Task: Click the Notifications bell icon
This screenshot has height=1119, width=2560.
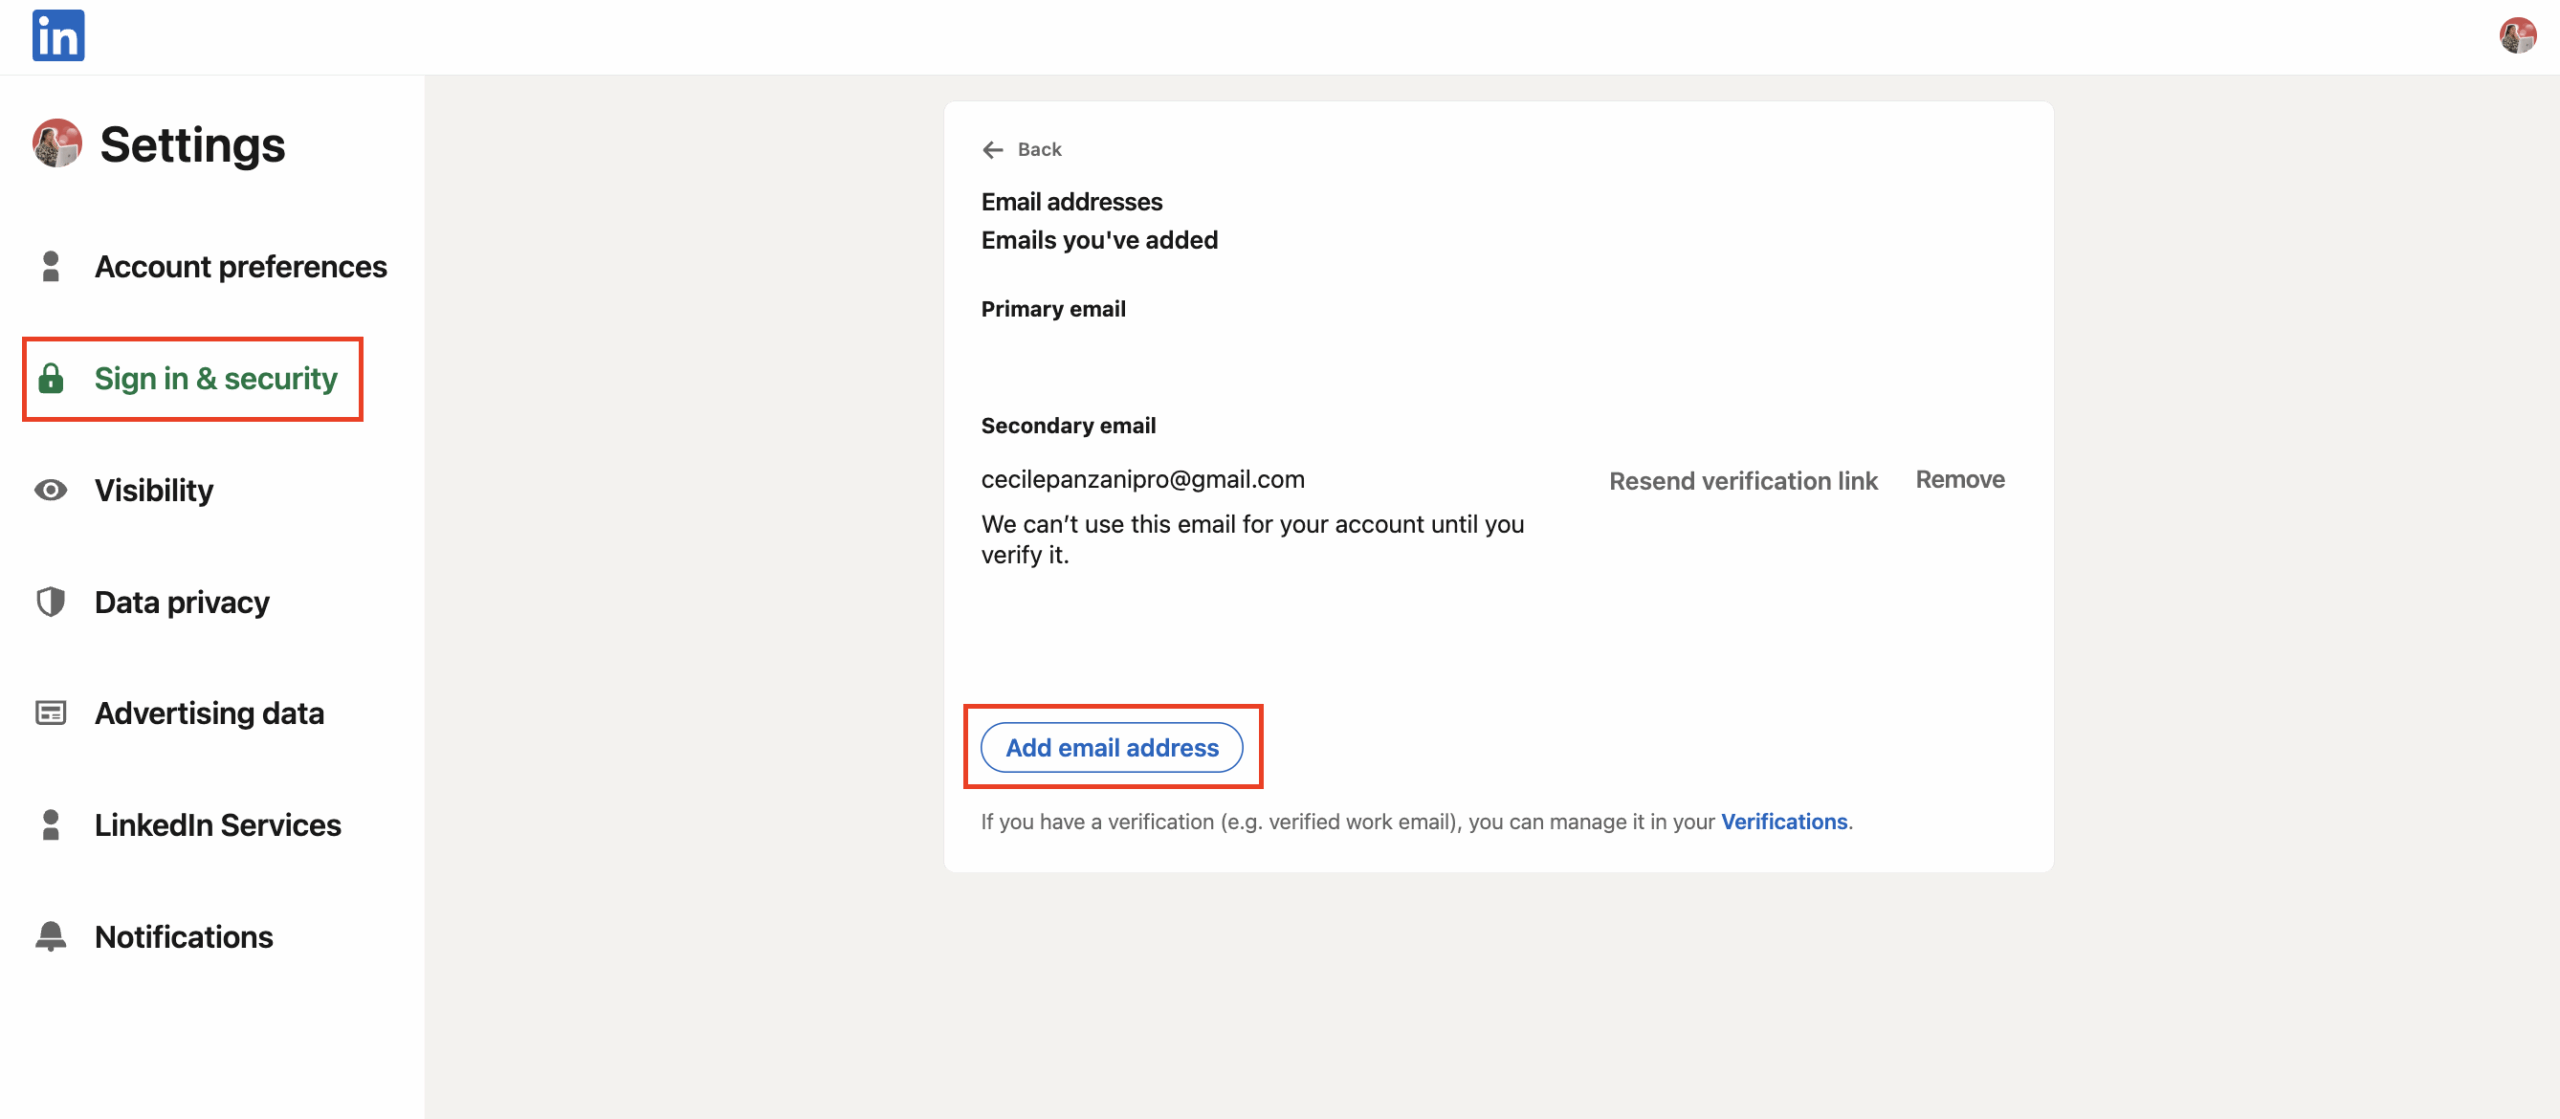Action: tap(51, 937)
